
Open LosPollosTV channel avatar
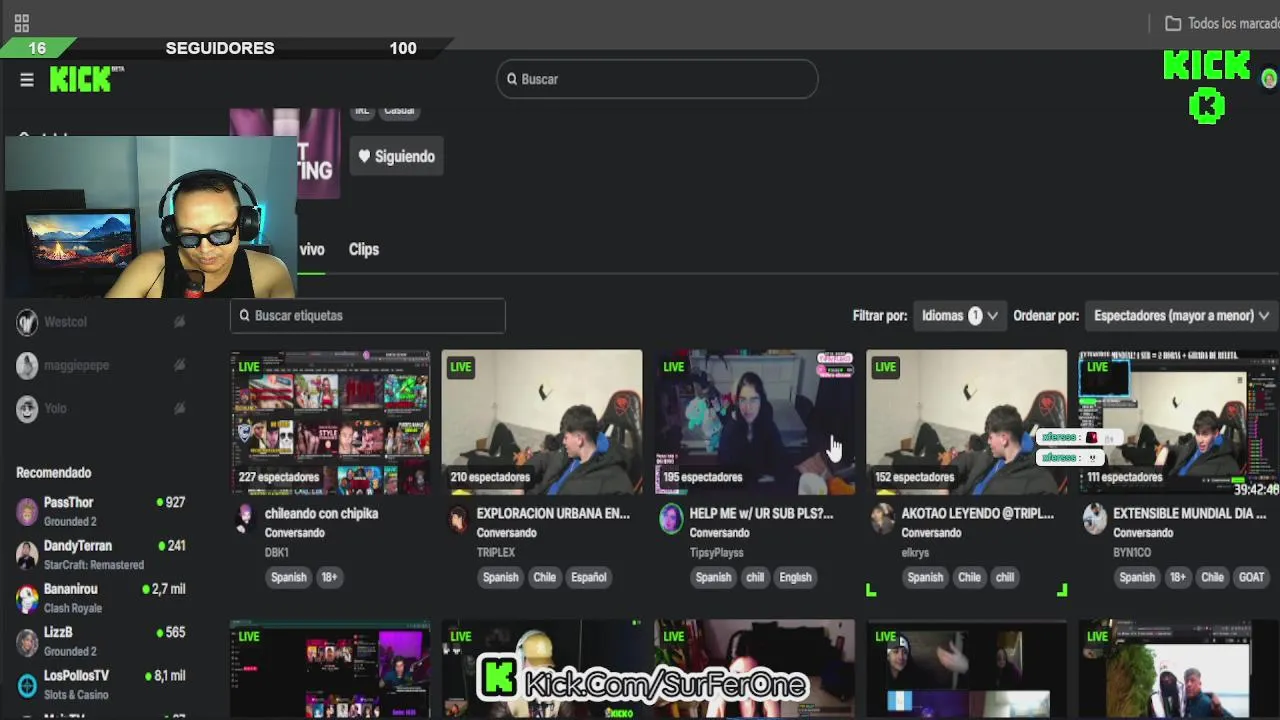pos(27,685)
